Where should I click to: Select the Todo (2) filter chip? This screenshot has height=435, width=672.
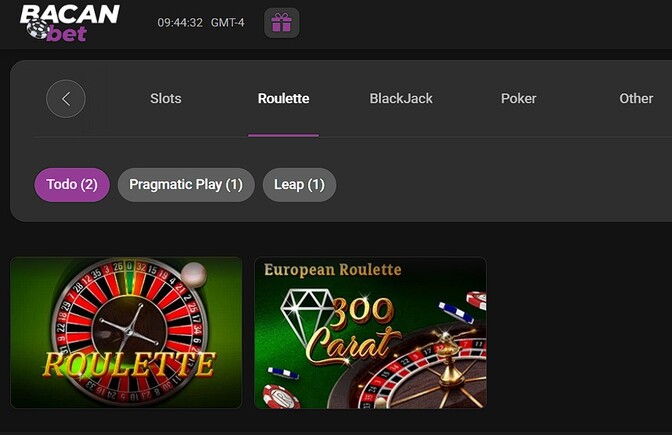coord(72,185)
